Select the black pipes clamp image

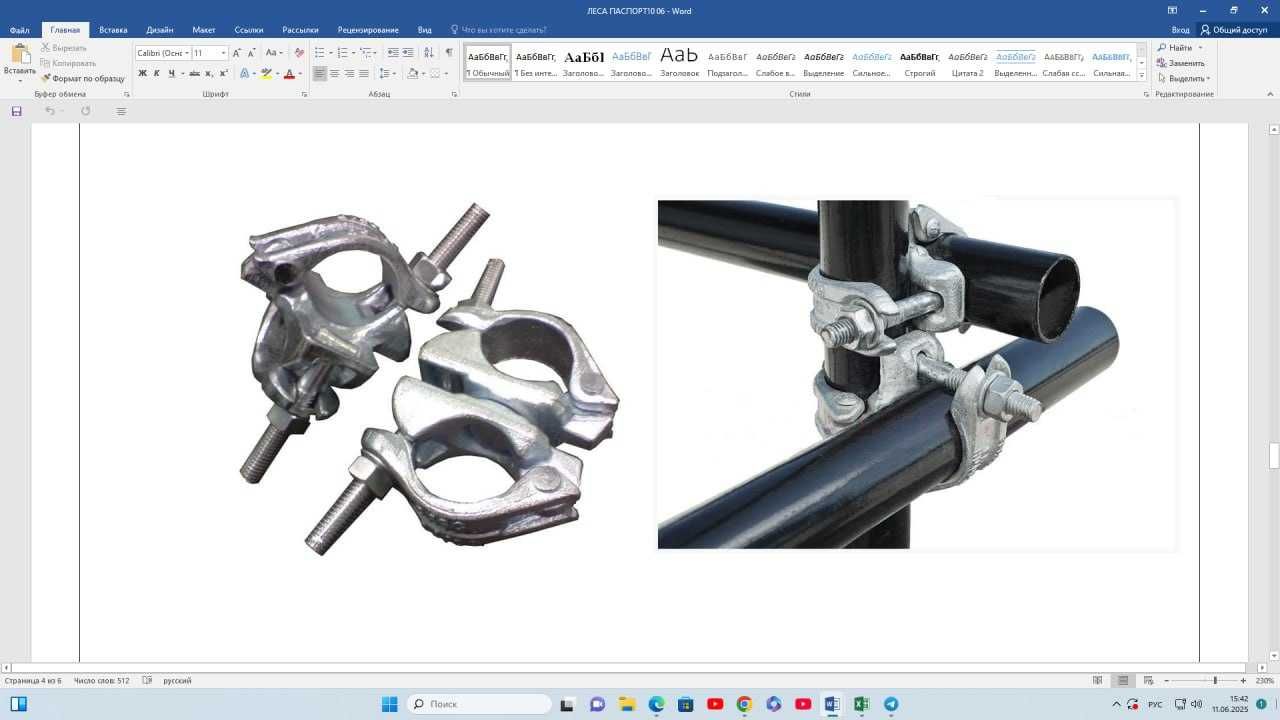pos(917,374)
